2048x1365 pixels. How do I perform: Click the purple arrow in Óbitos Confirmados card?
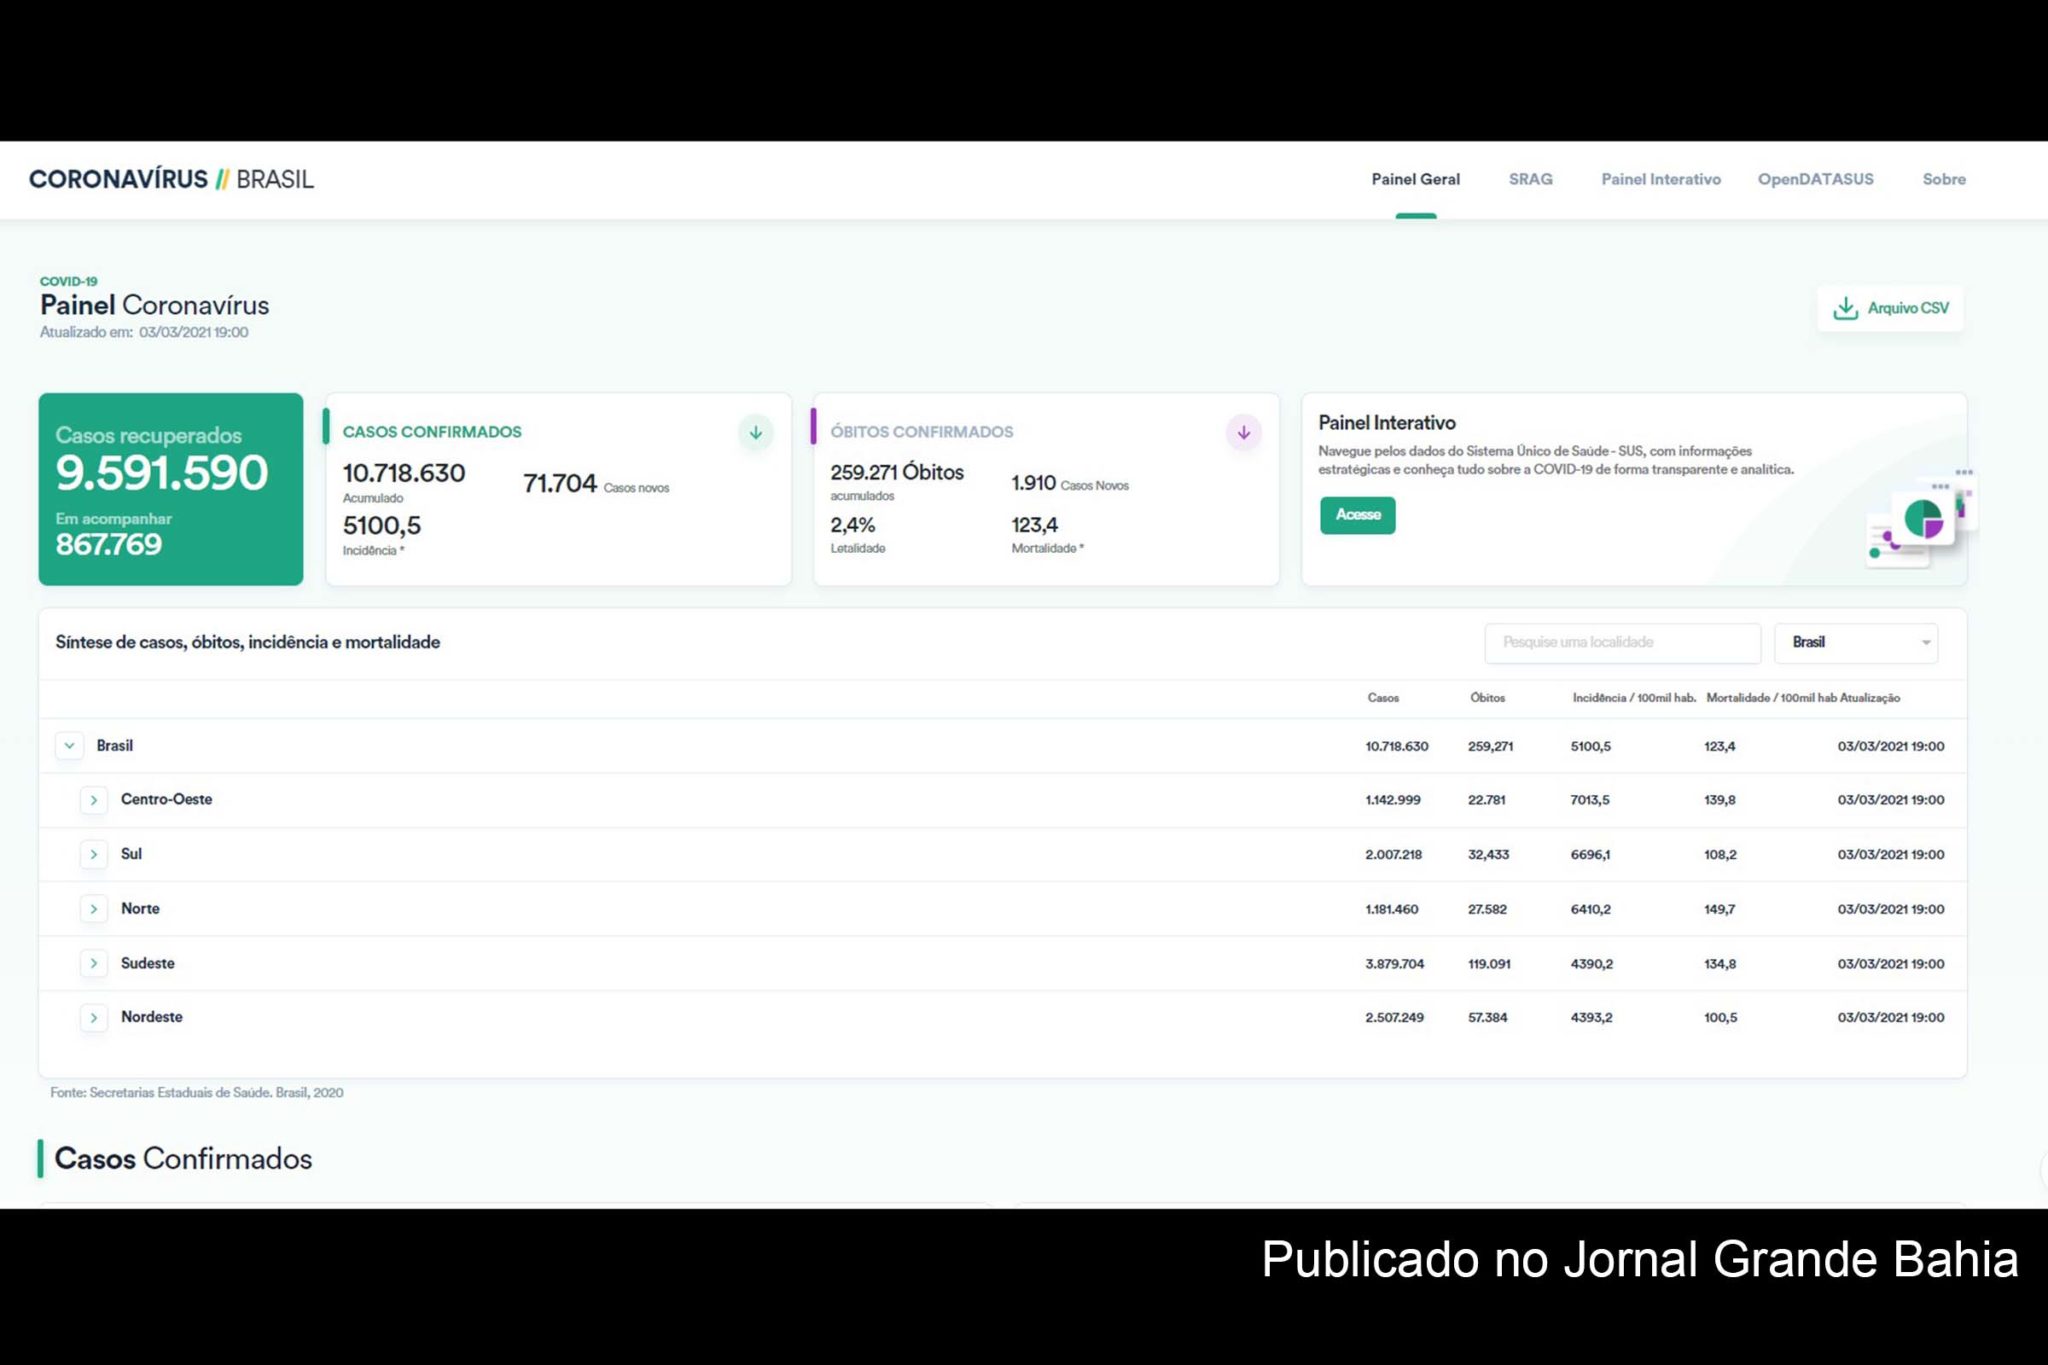pos(1244,433)
